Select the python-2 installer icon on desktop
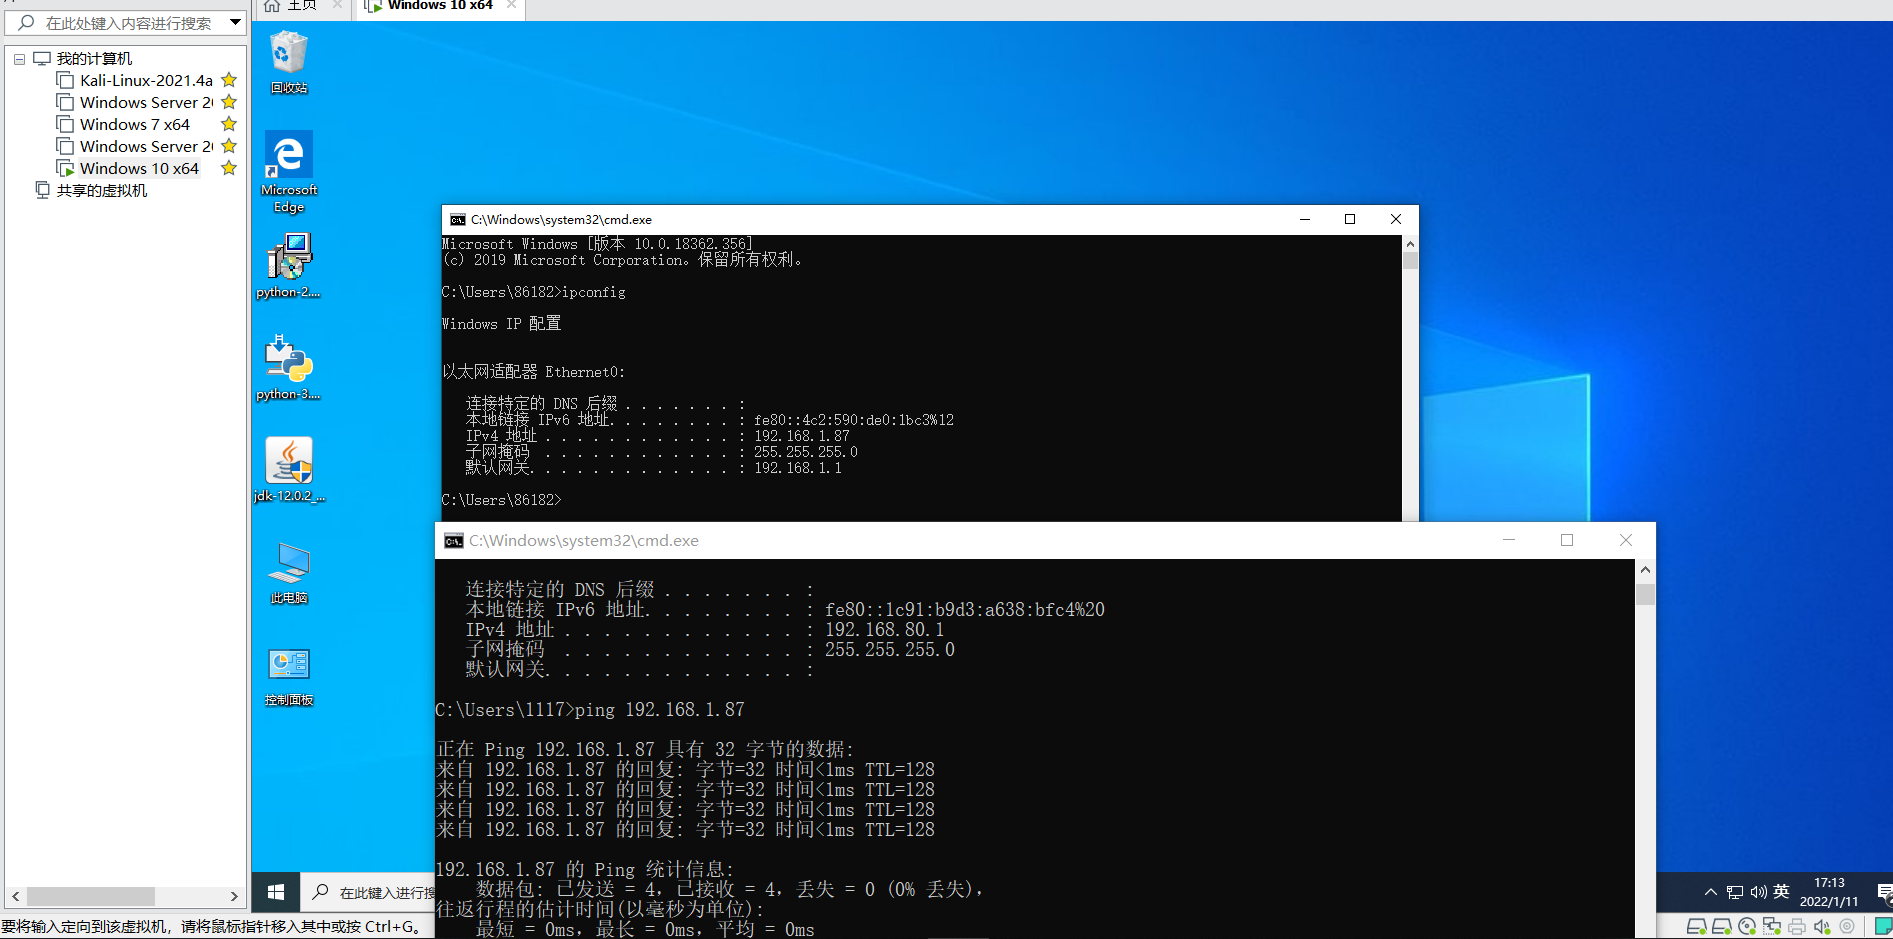The height and width of the screenshot is (939, 1893). click(x=289, y=265)
